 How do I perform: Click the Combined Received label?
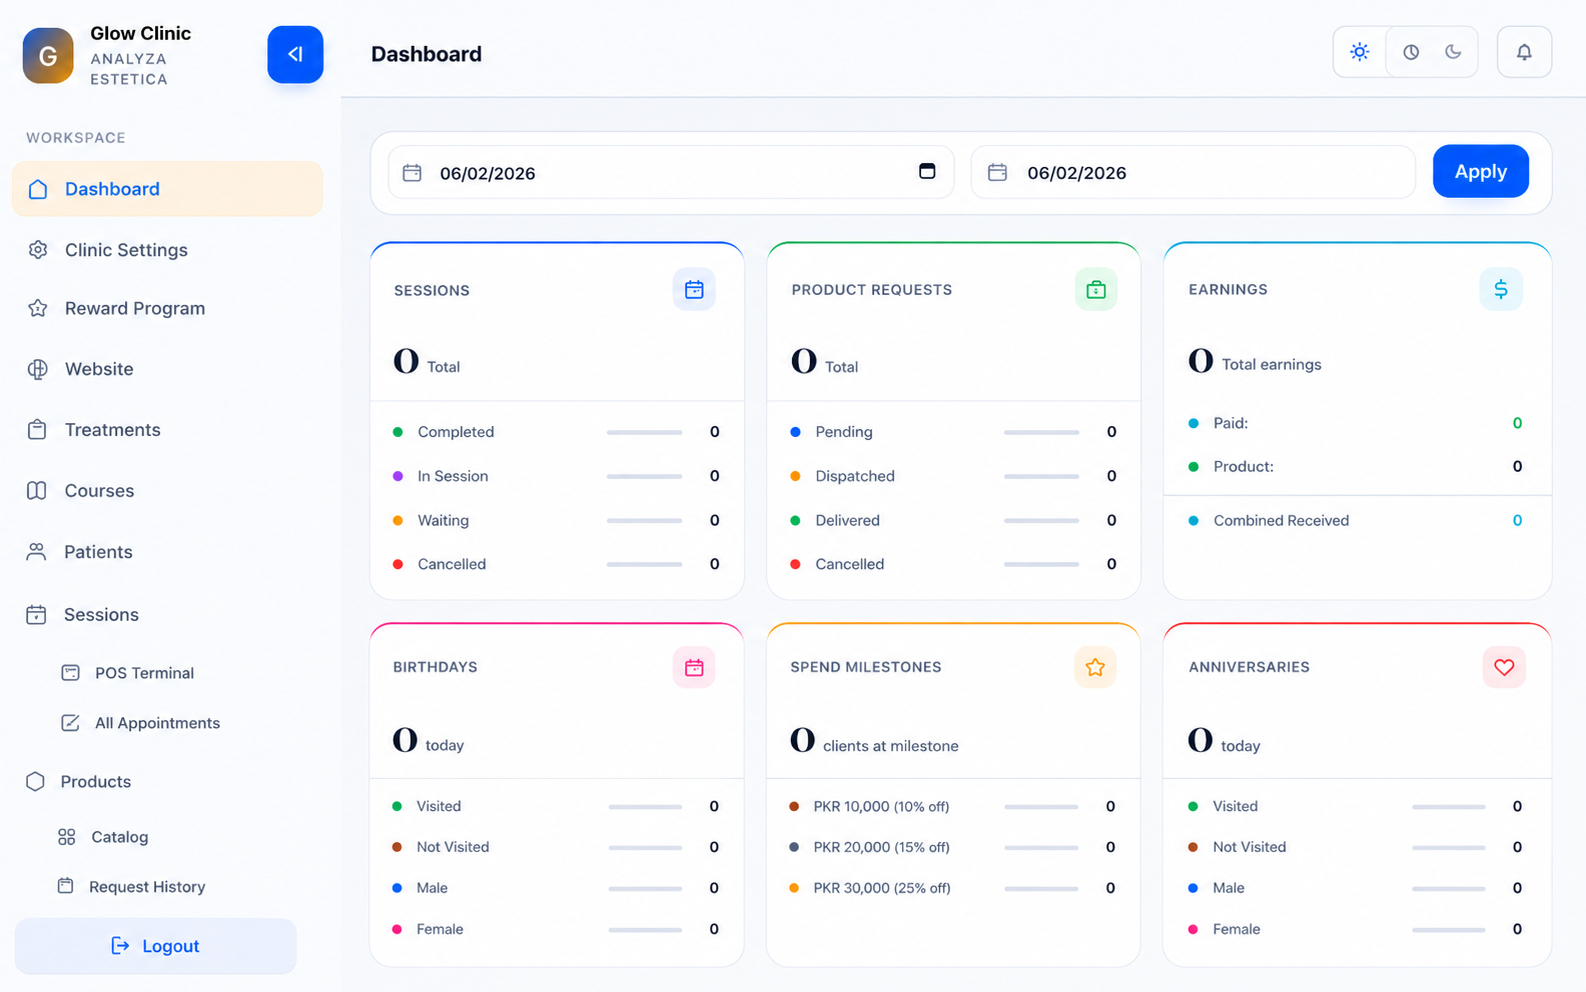pos(1281,520)
